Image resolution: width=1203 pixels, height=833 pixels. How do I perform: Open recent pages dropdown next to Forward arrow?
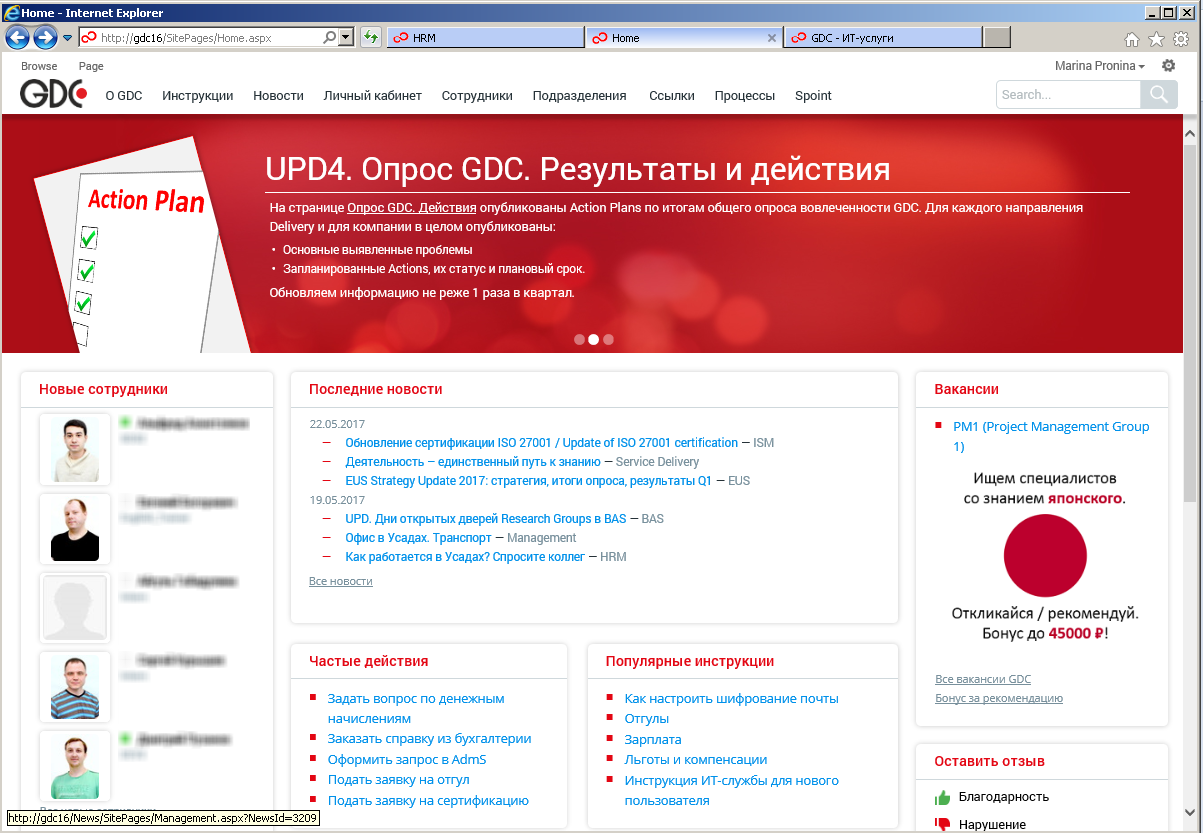(67, 38)
